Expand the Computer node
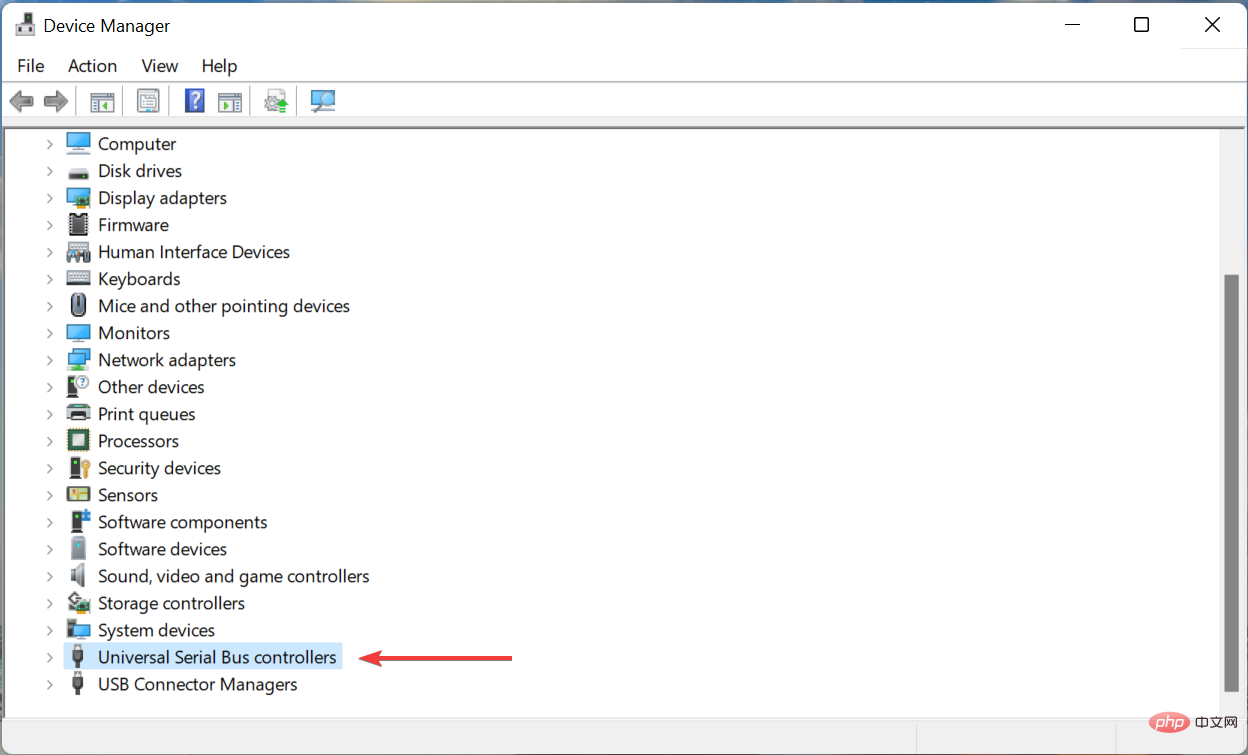The image size is (1248, 755). click(x=49, y=144)
